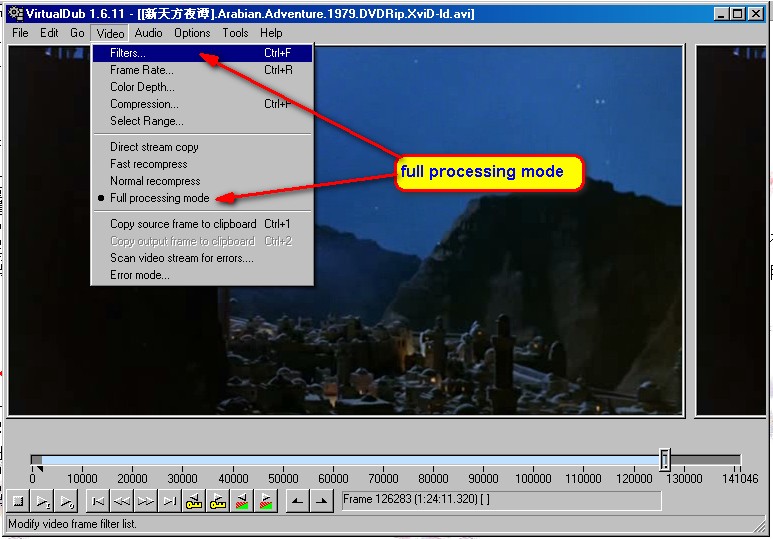Image resolution: width=773 pixels, height=539 pixels.
Task: Click the status bar help text
Action: click(x=72, y=524)
